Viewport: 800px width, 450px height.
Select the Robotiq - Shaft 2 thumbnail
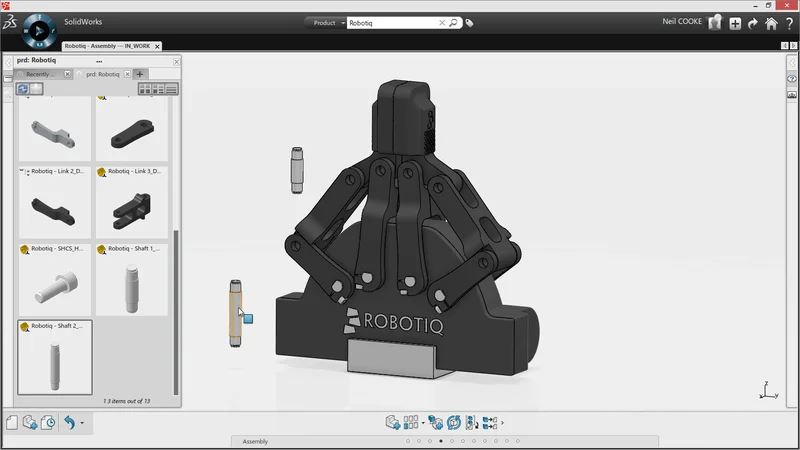tap(55, 357)
